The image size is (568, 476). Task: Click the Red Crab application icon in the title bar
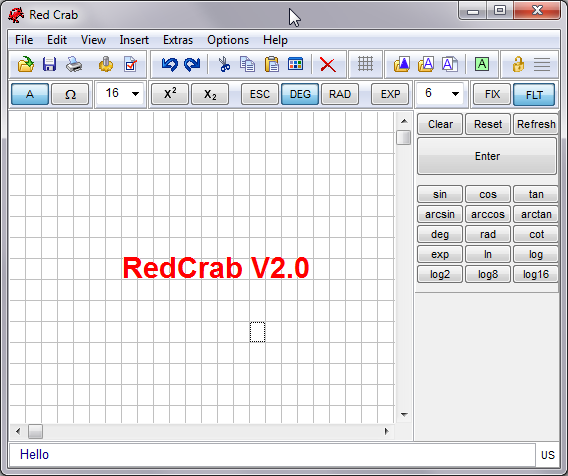pos(16,15)
